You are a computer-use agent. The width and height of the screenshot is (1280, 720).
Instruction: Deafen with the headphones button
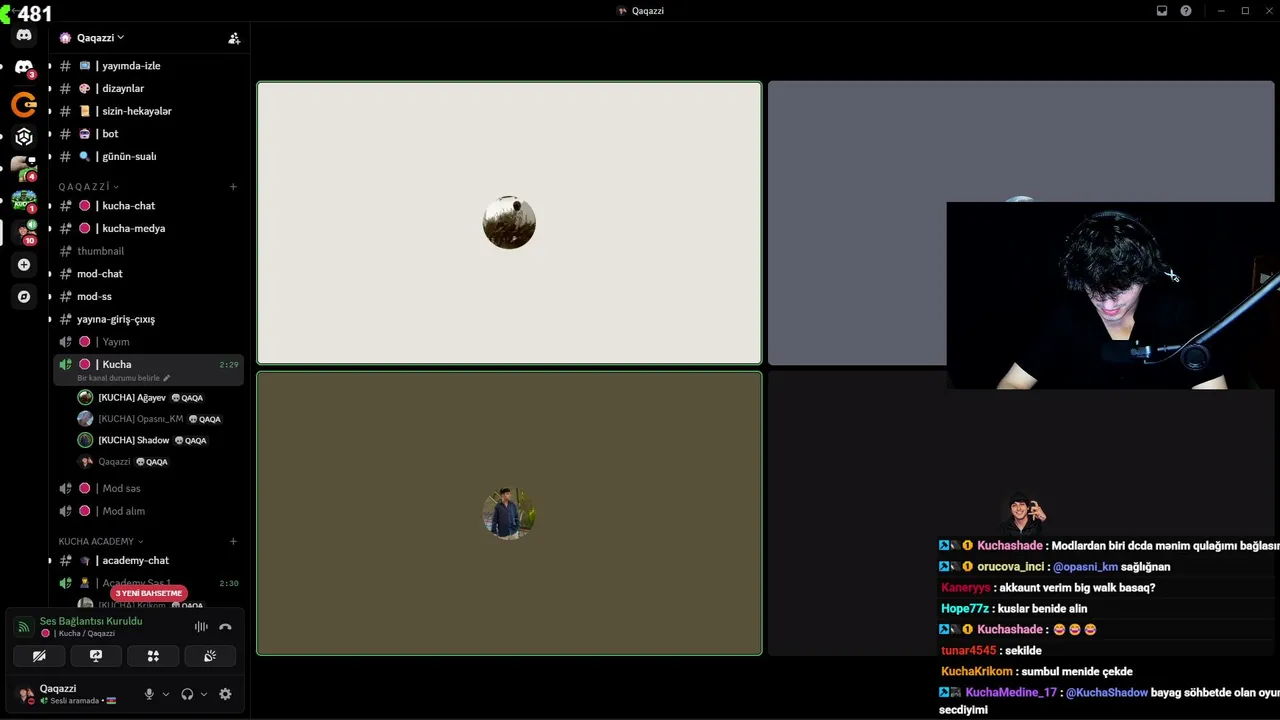point(187,694)
